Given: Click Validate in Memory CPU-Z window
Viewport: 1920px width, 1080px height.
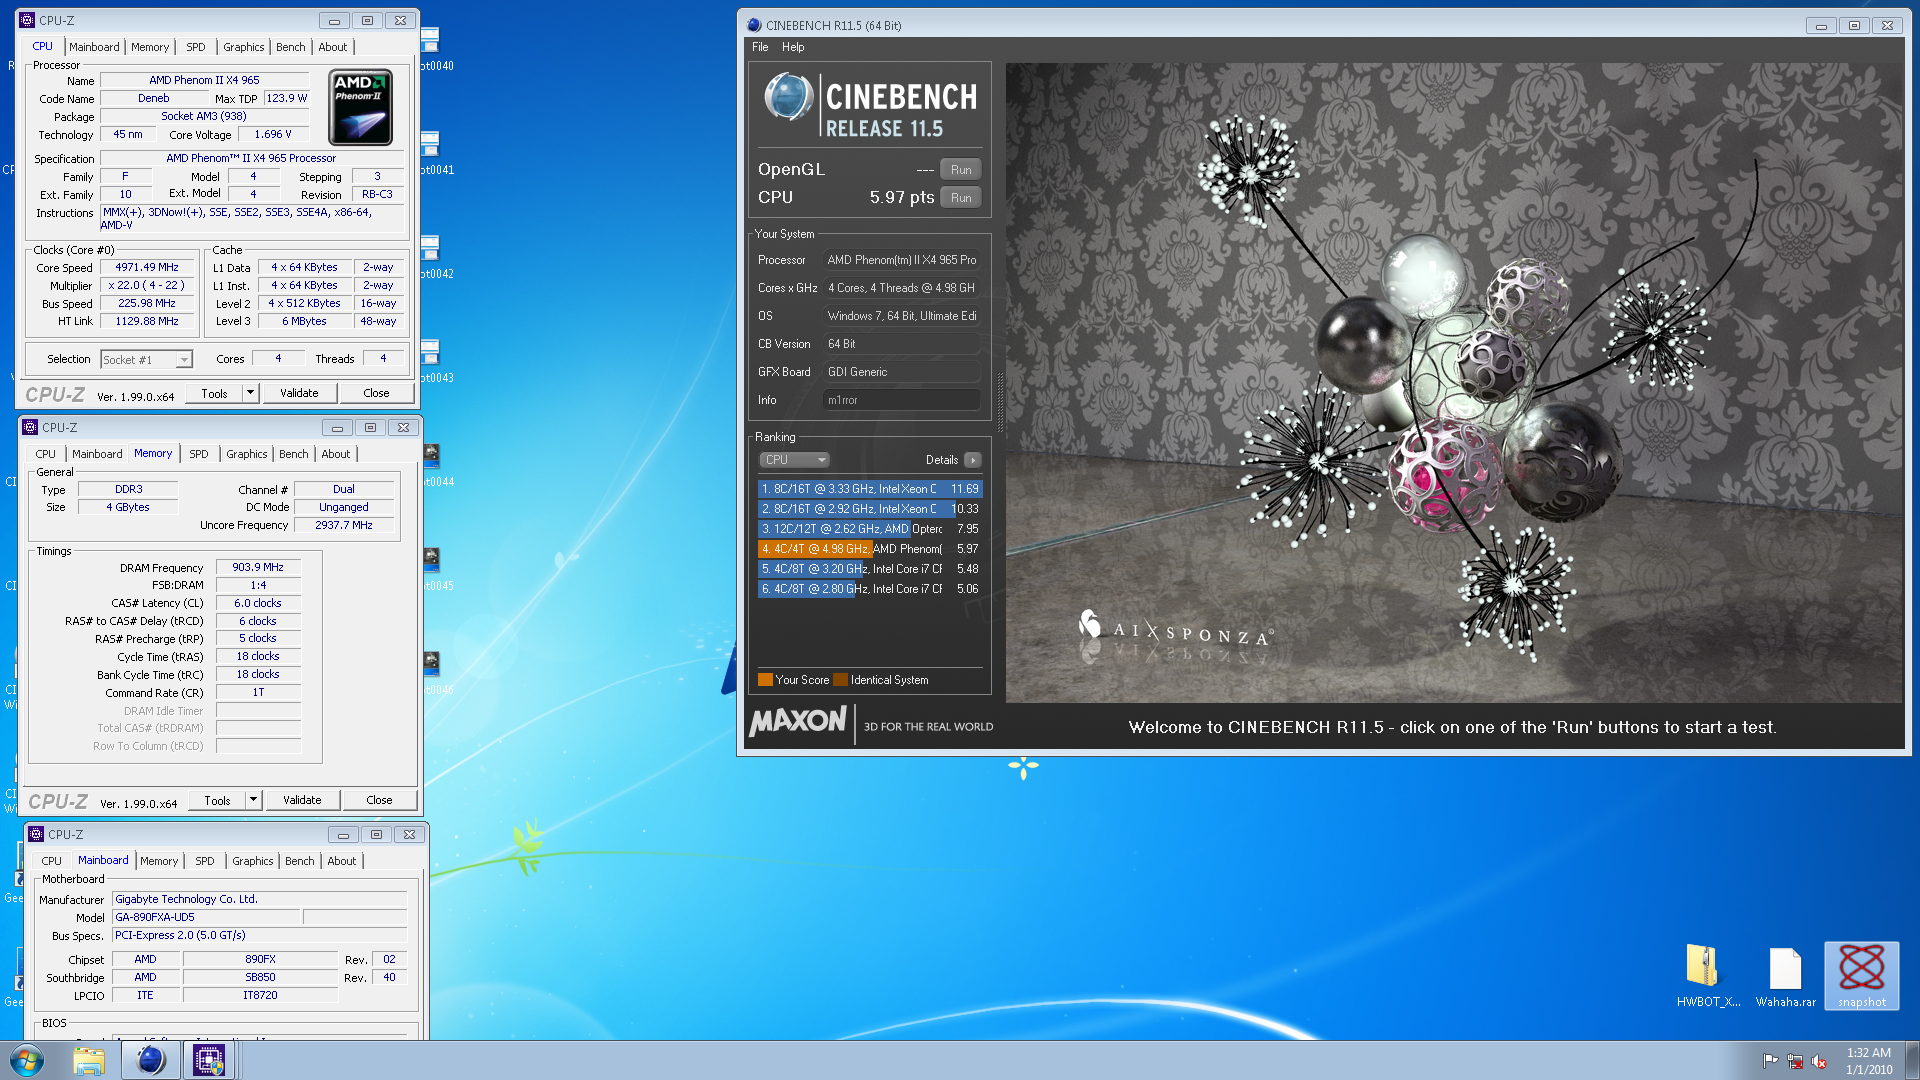Looking at the screenshot, I should point(302,800).
